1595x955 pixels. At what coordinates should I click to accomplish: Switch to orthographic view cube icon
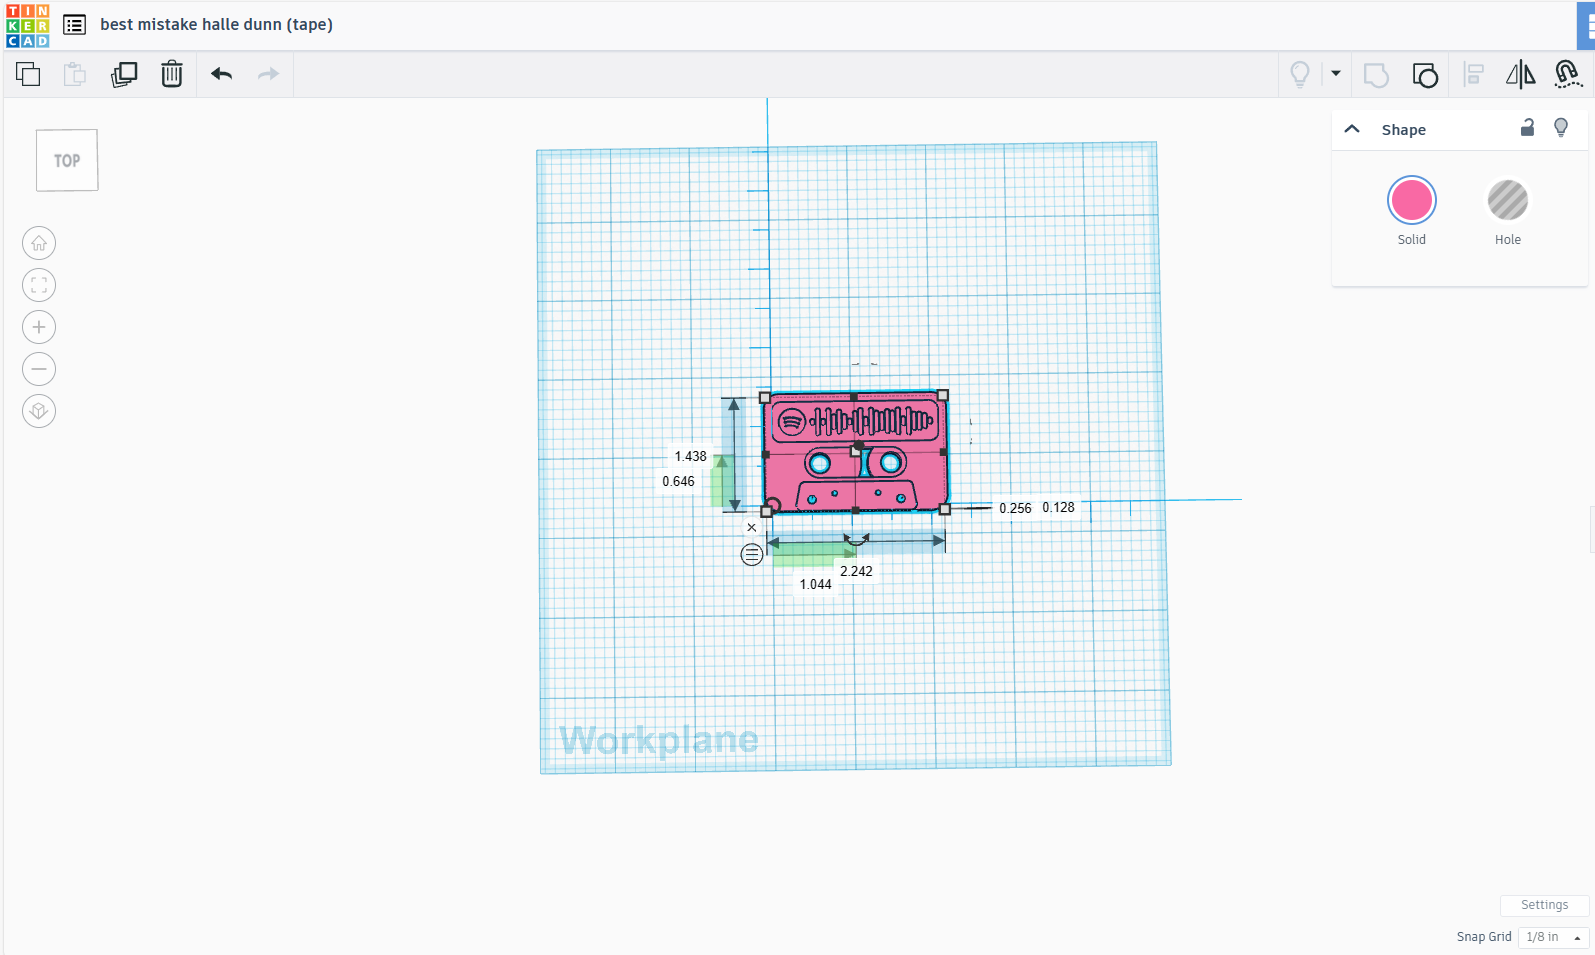[x=39, y=411]
